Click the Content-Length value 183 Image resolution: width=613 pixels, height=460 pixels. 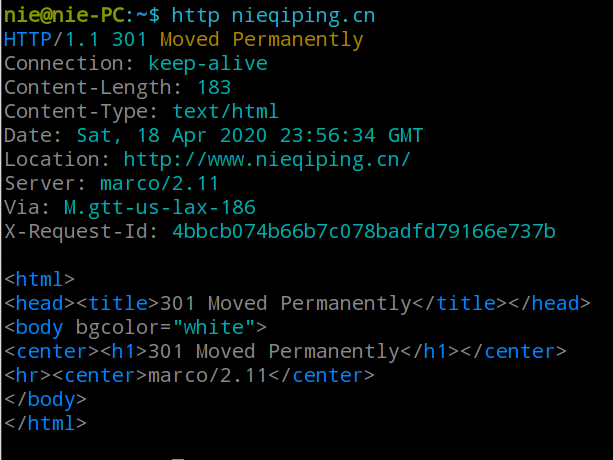tap(214, 88)
